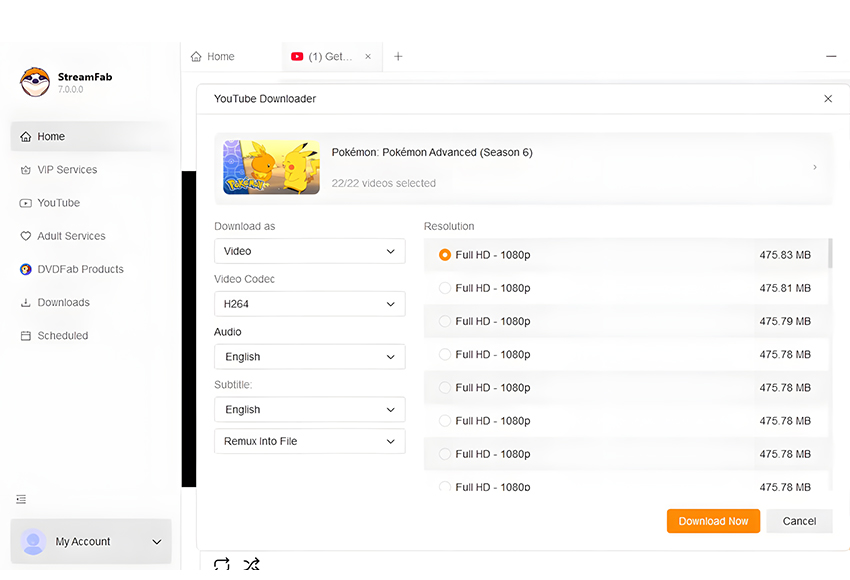The width and height of the screenshot is (850, 580).
Task: Expand the Video Codec H264 dropdown
Action: pos(309,304)
